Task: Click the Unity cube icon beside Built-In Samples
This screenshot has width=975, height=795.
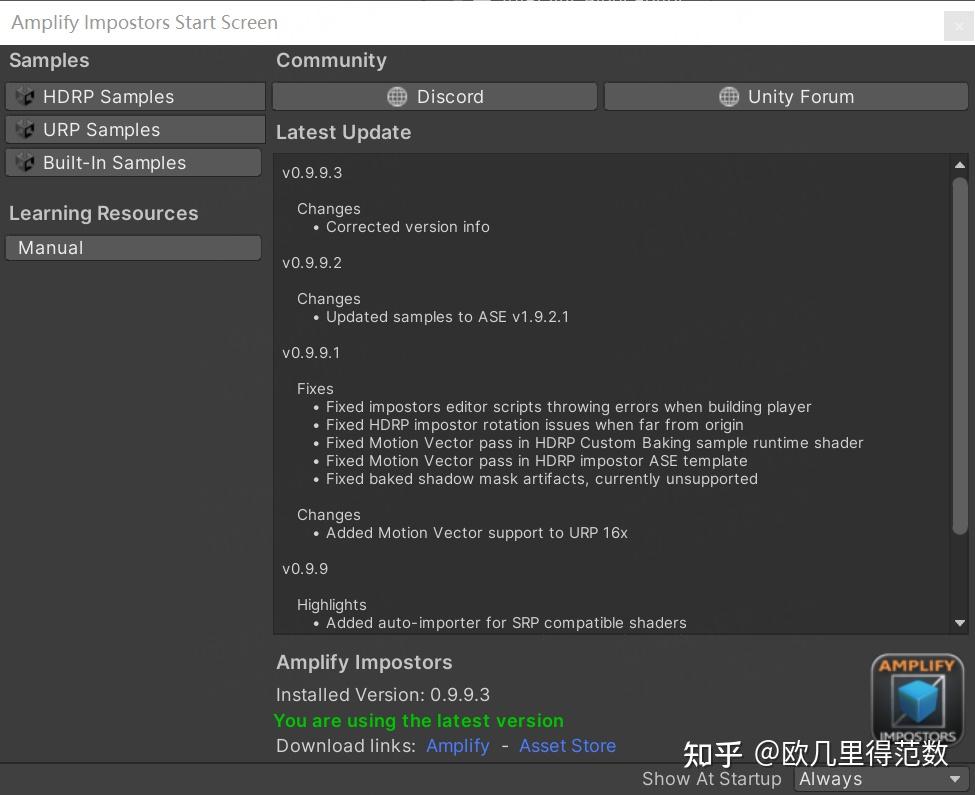Action: [25, 162]
